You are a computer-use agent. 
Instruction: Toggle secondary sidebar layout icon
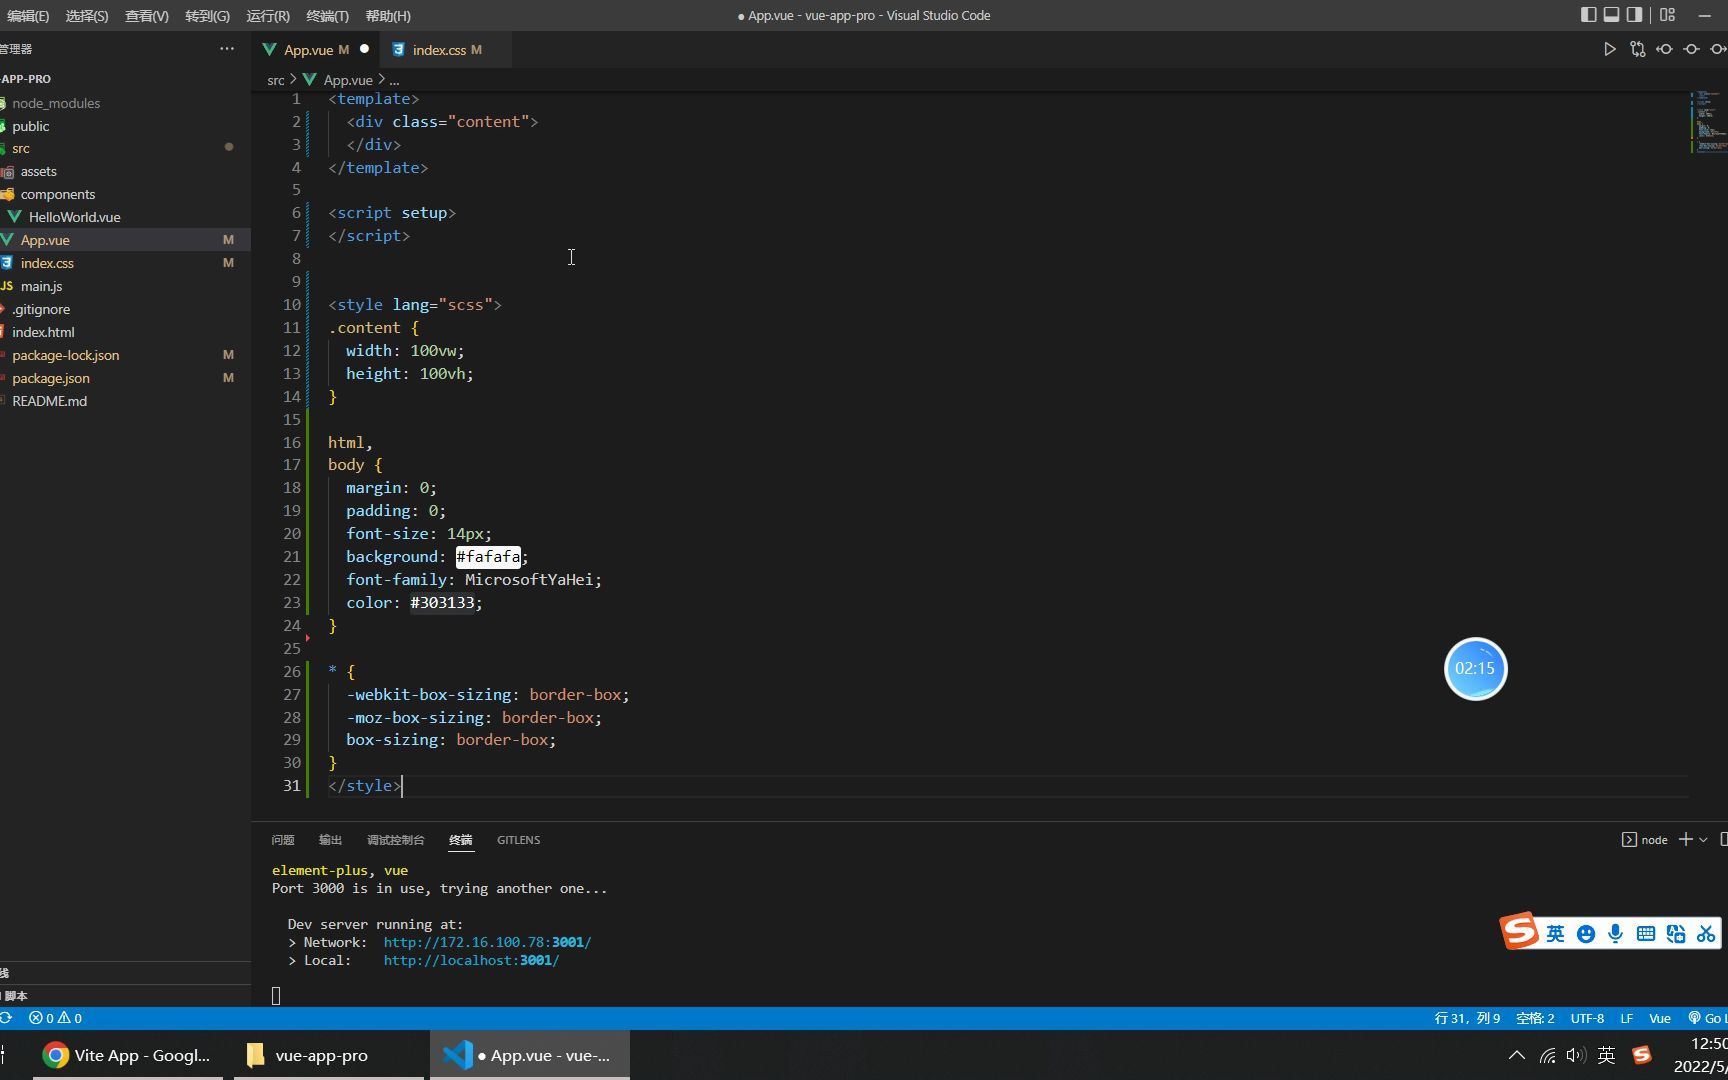pos(1634,15)
